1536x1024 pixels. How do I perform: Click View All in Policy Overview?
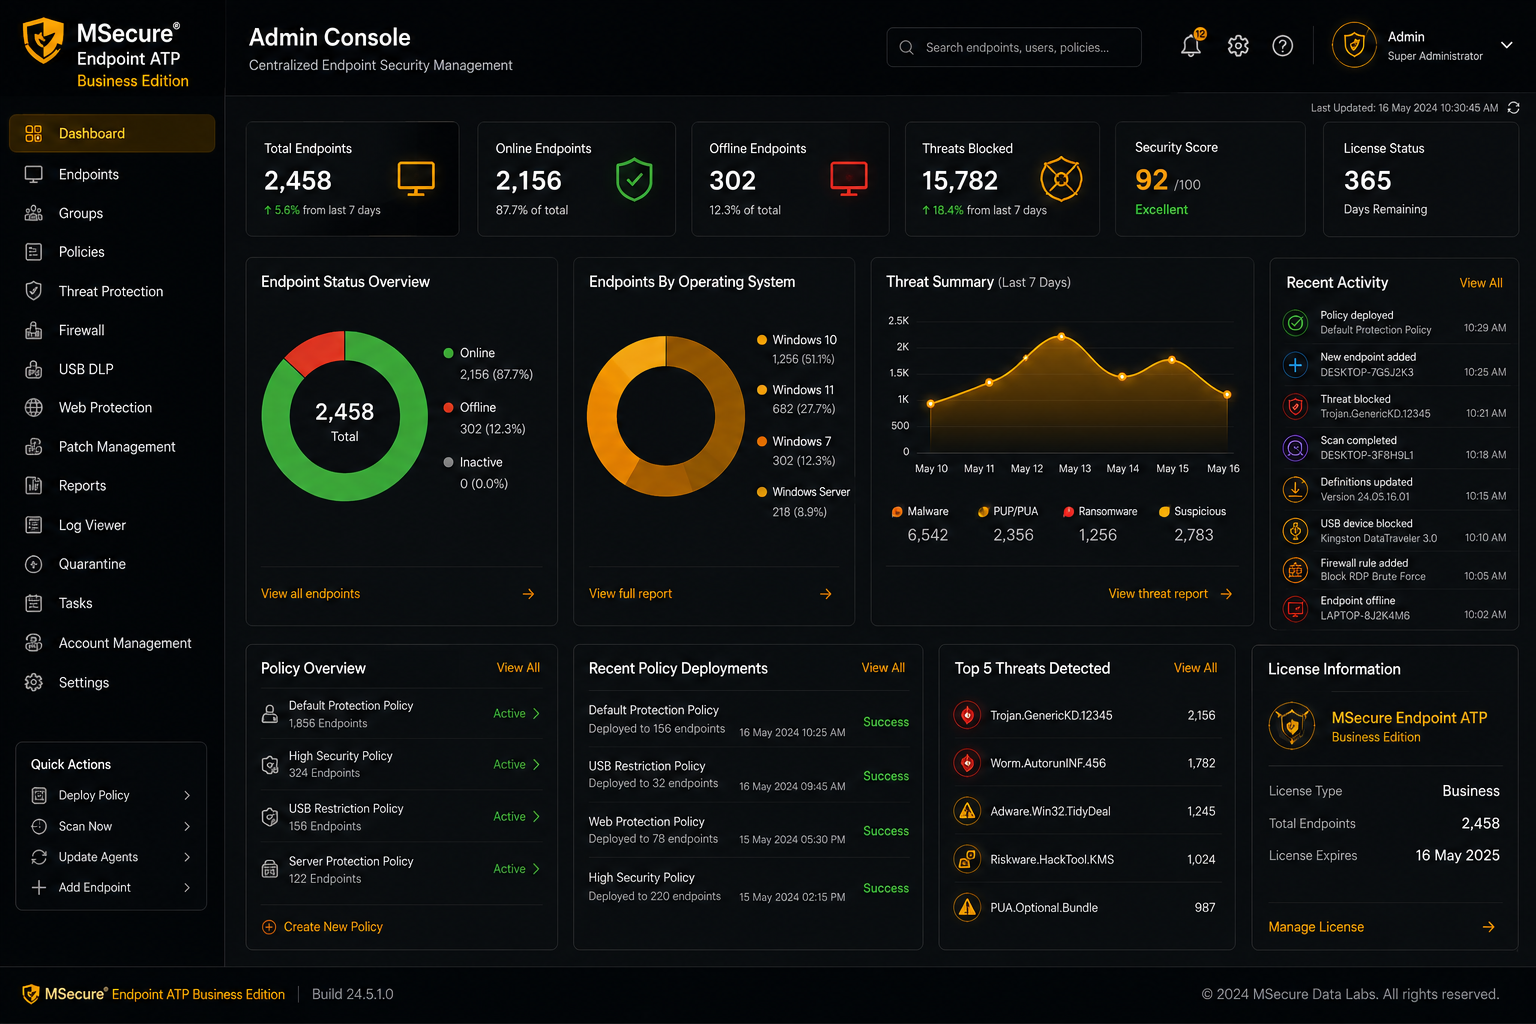coord(518,668)
